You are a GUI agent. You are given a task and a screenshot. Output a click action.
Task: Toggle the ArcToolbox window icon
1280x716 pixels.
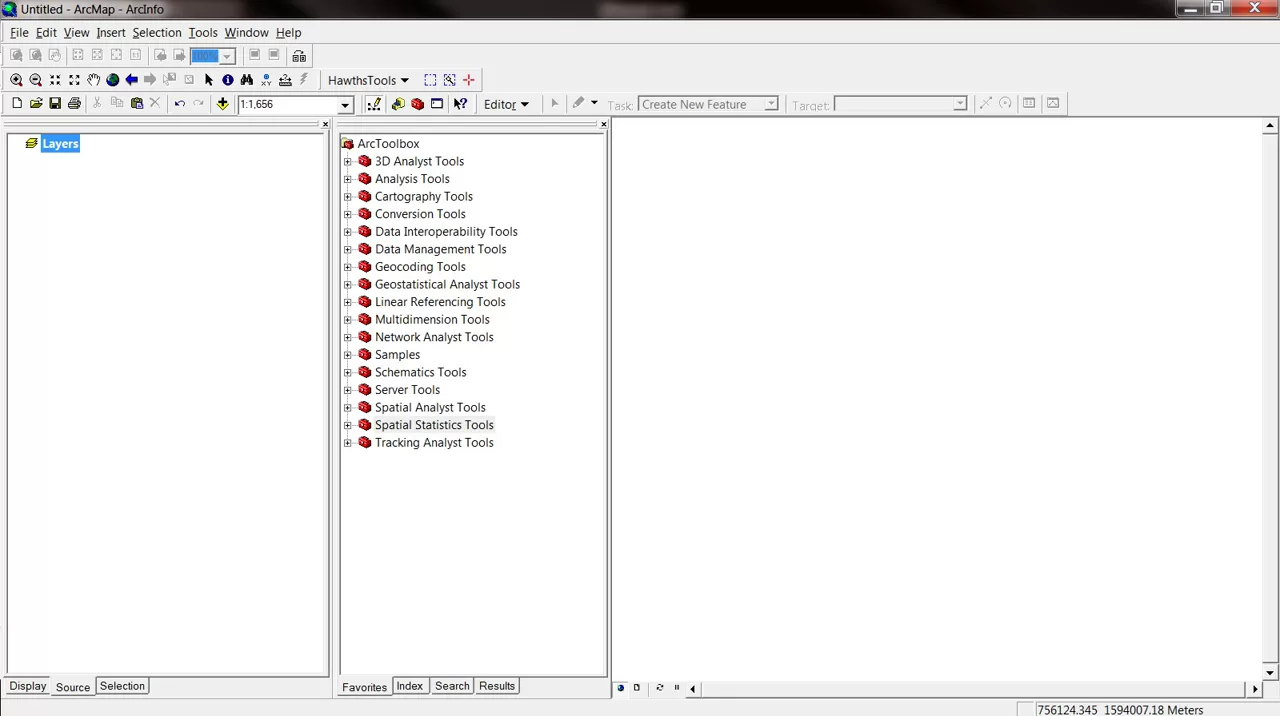(417, 104)
